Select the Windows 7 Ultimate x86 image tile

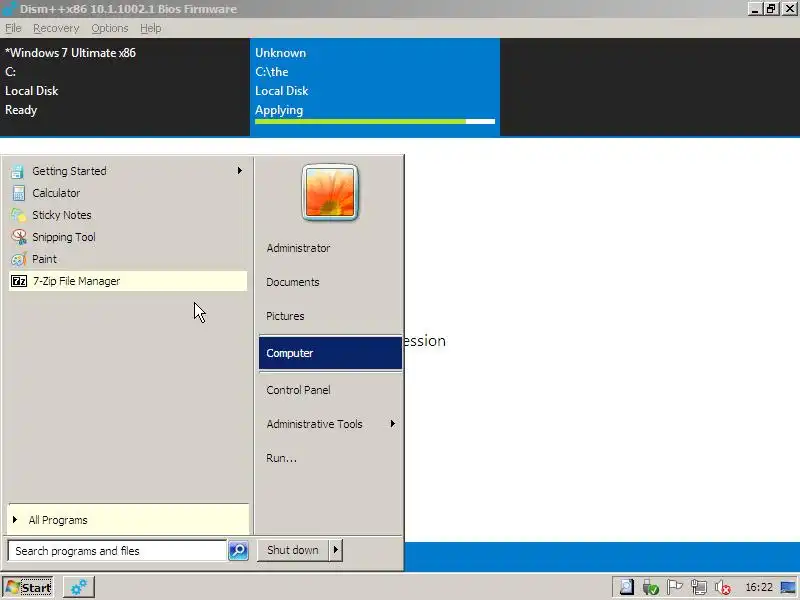coord(125,87)
